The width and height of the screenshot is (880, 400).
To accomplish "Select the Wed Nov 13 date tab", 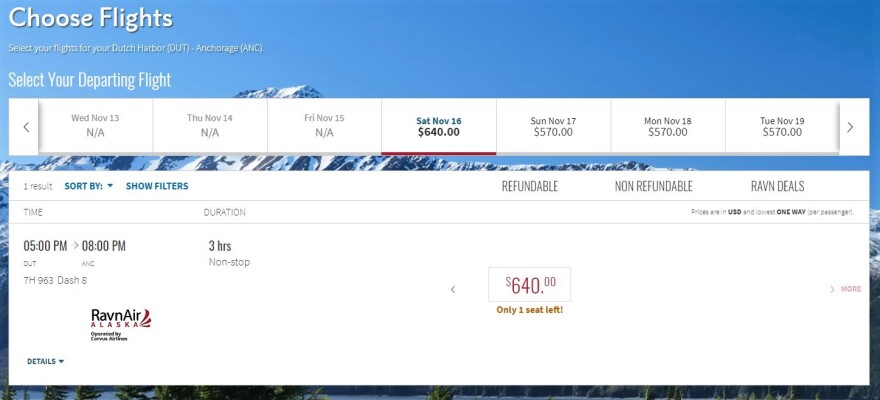I will coord(95,126).
